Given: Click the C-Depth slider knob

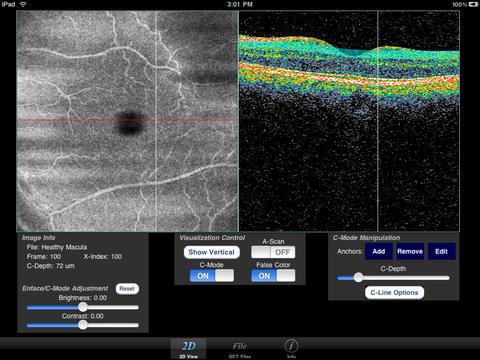Looking at the screenshot, I should click(358, 277).
